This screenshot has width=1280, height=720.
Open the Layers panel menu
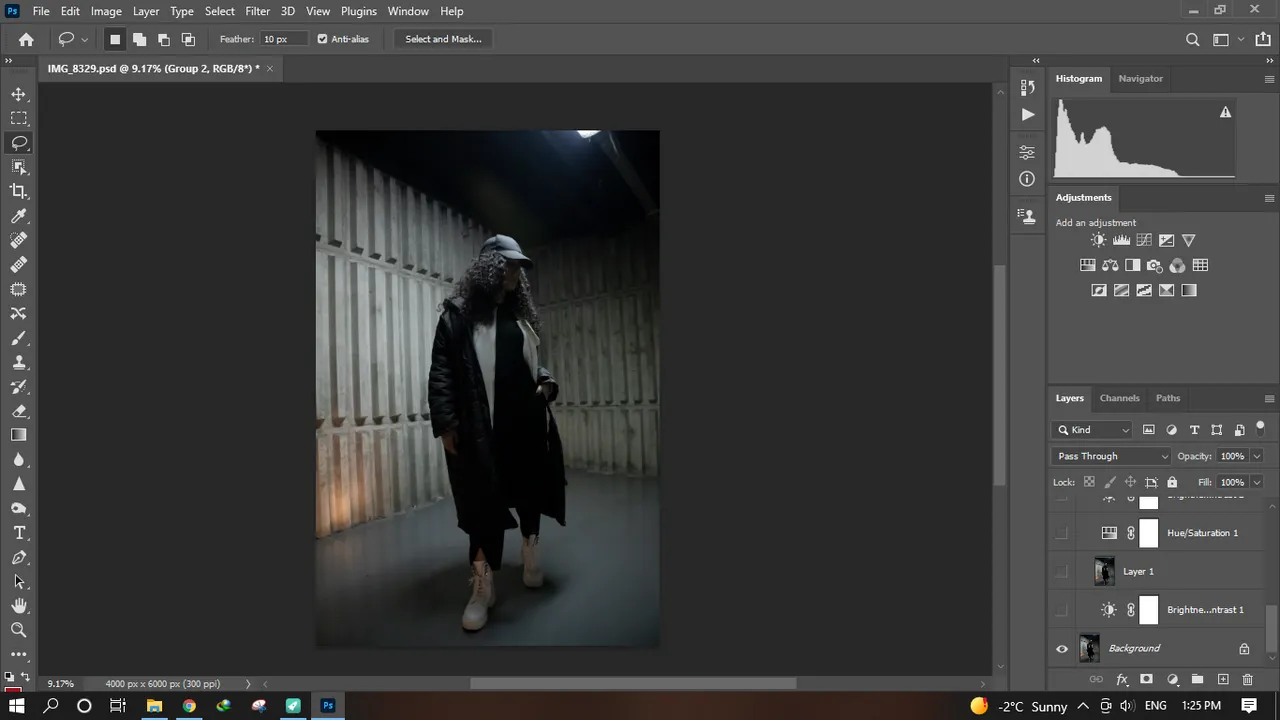tap(1269, 398)
